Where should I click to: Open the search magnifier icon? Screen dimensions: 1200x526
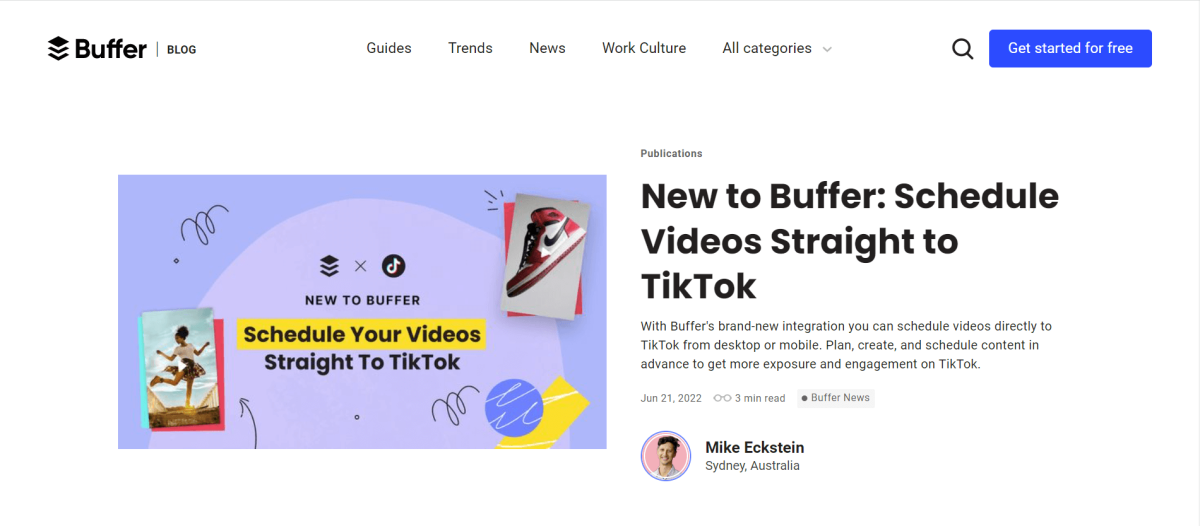point(962,48)
